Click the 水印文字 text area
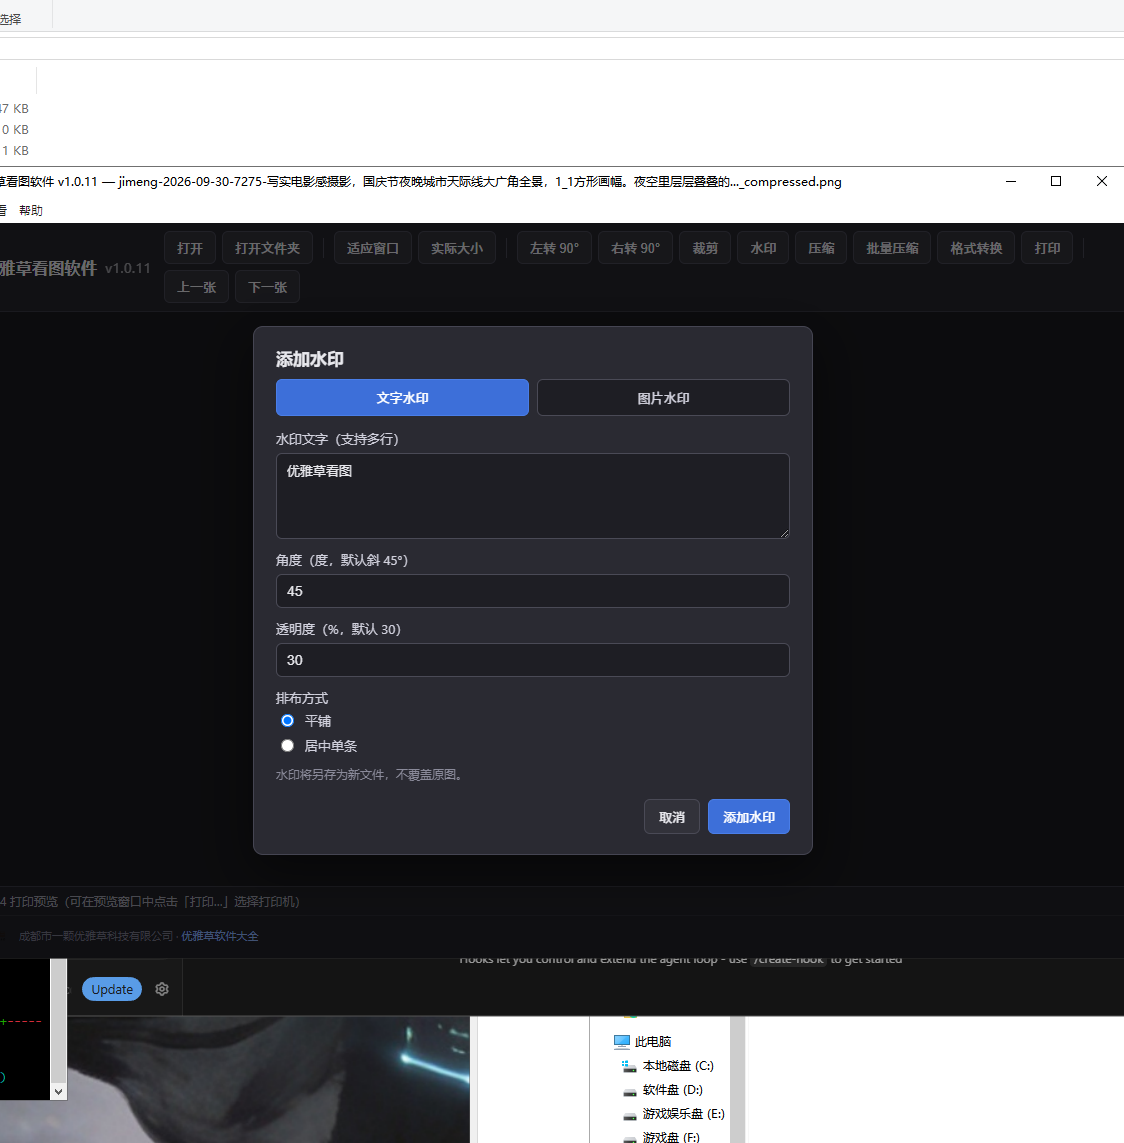The image size is (1124, 1143). (533, 496)
